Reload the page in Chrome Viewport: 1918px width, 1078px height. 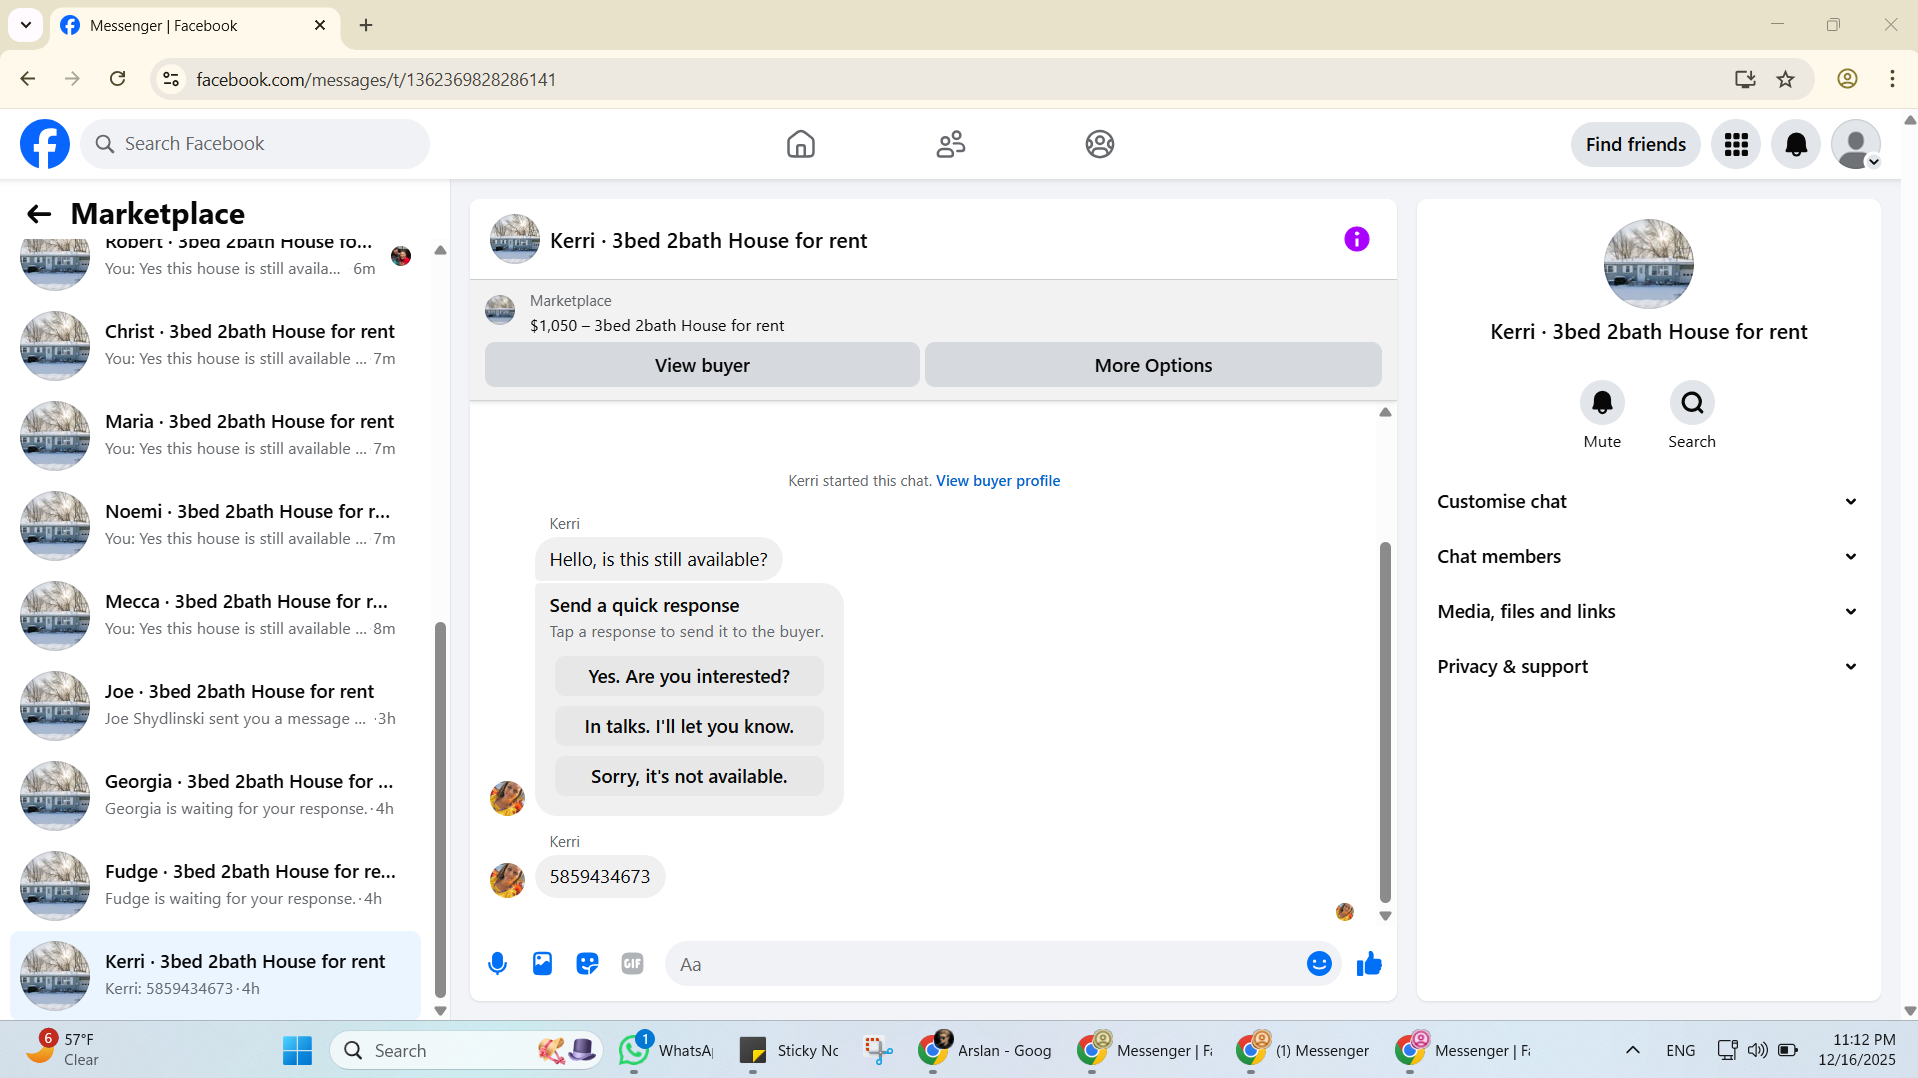click(118, 79)
